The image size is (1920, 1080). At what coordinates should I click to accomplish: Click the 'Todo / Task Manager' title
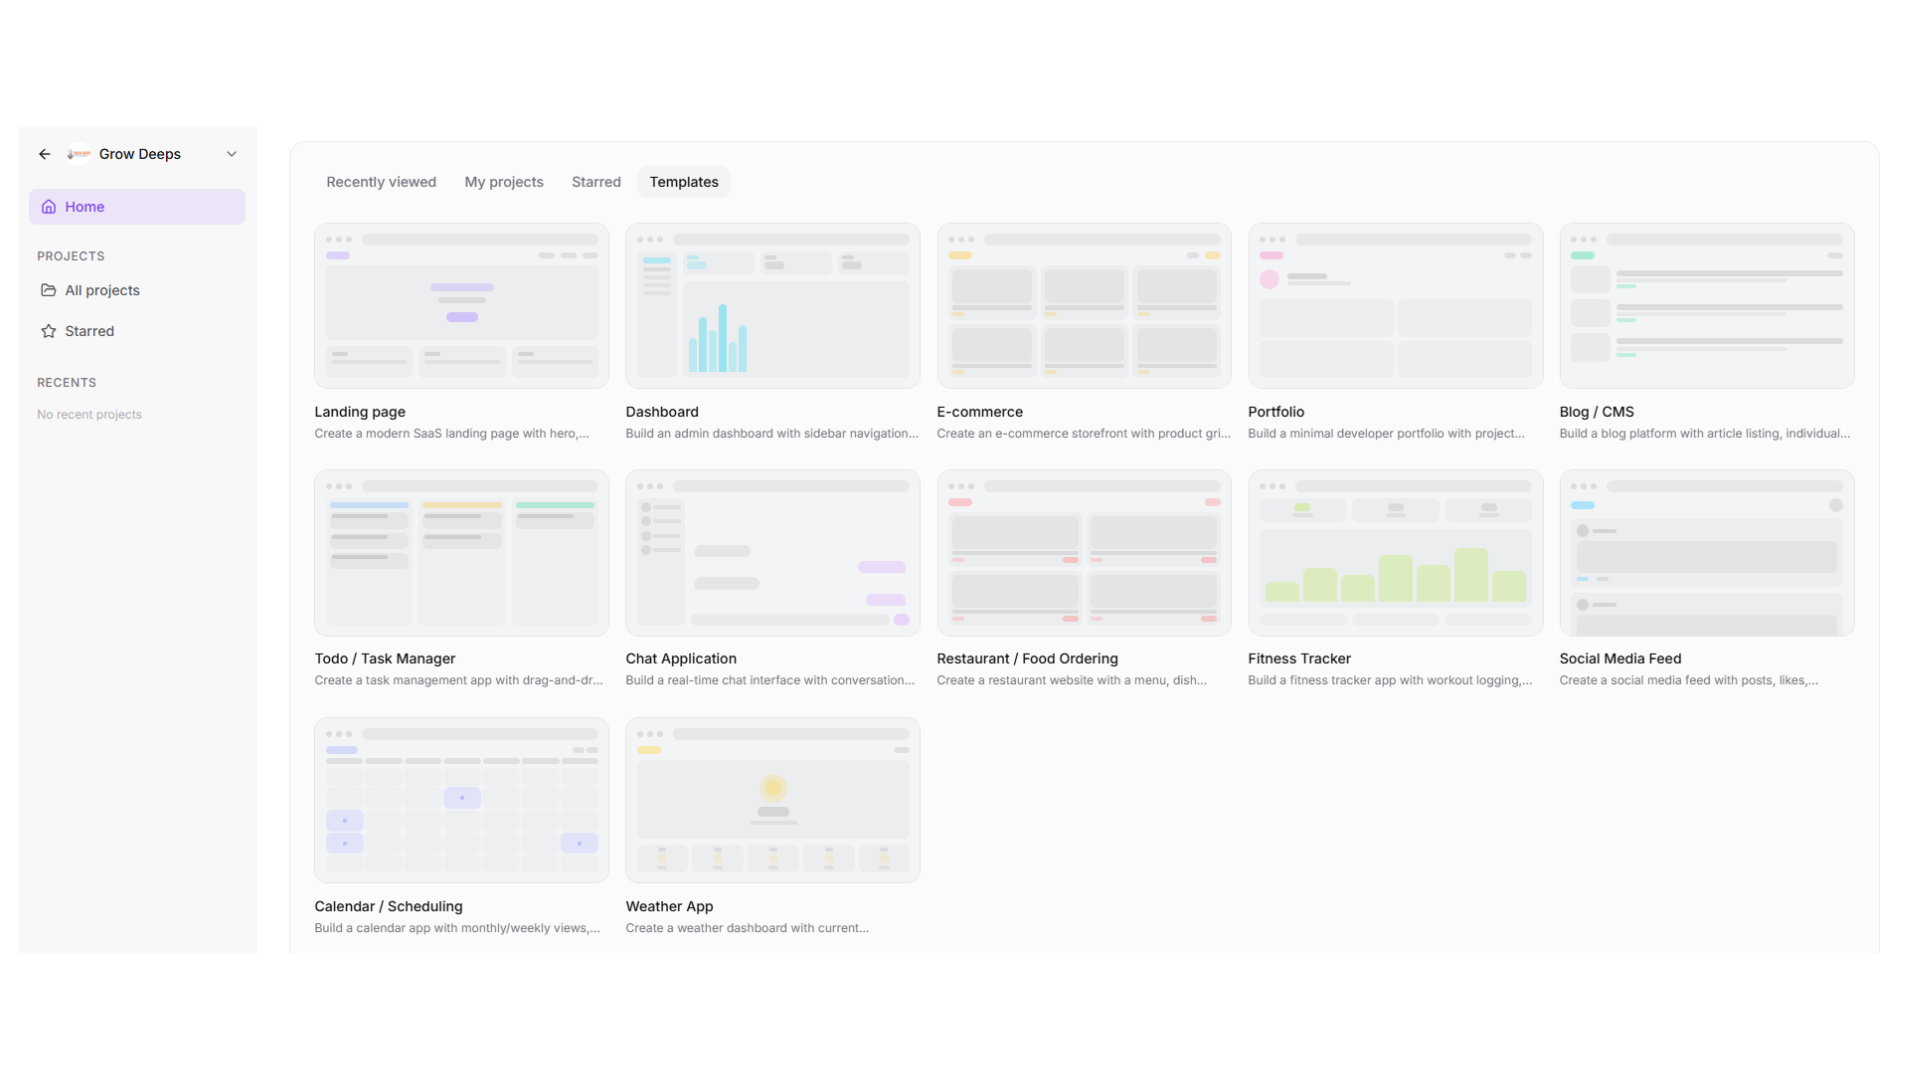point(385,659)
